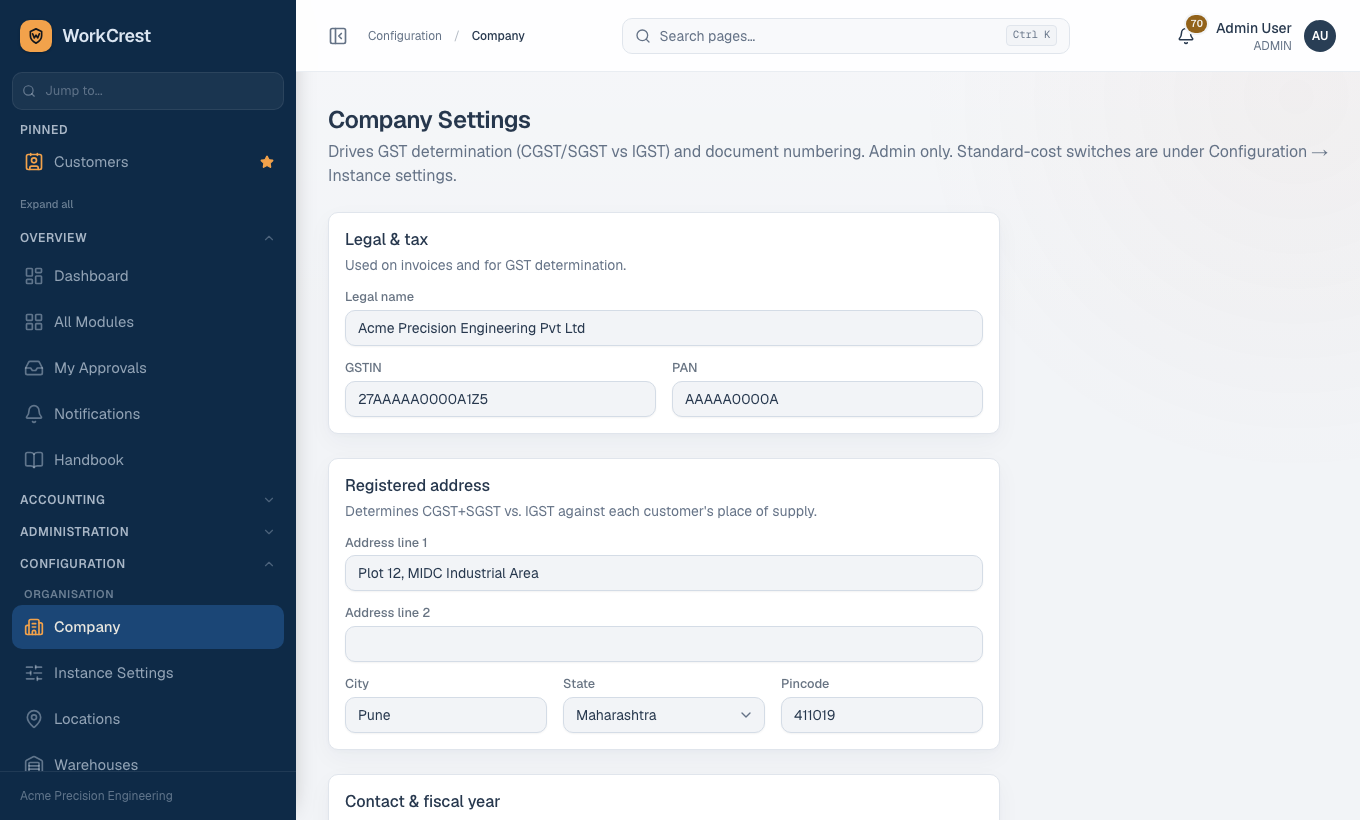Click the Legal name input field

tap(664, 328)
